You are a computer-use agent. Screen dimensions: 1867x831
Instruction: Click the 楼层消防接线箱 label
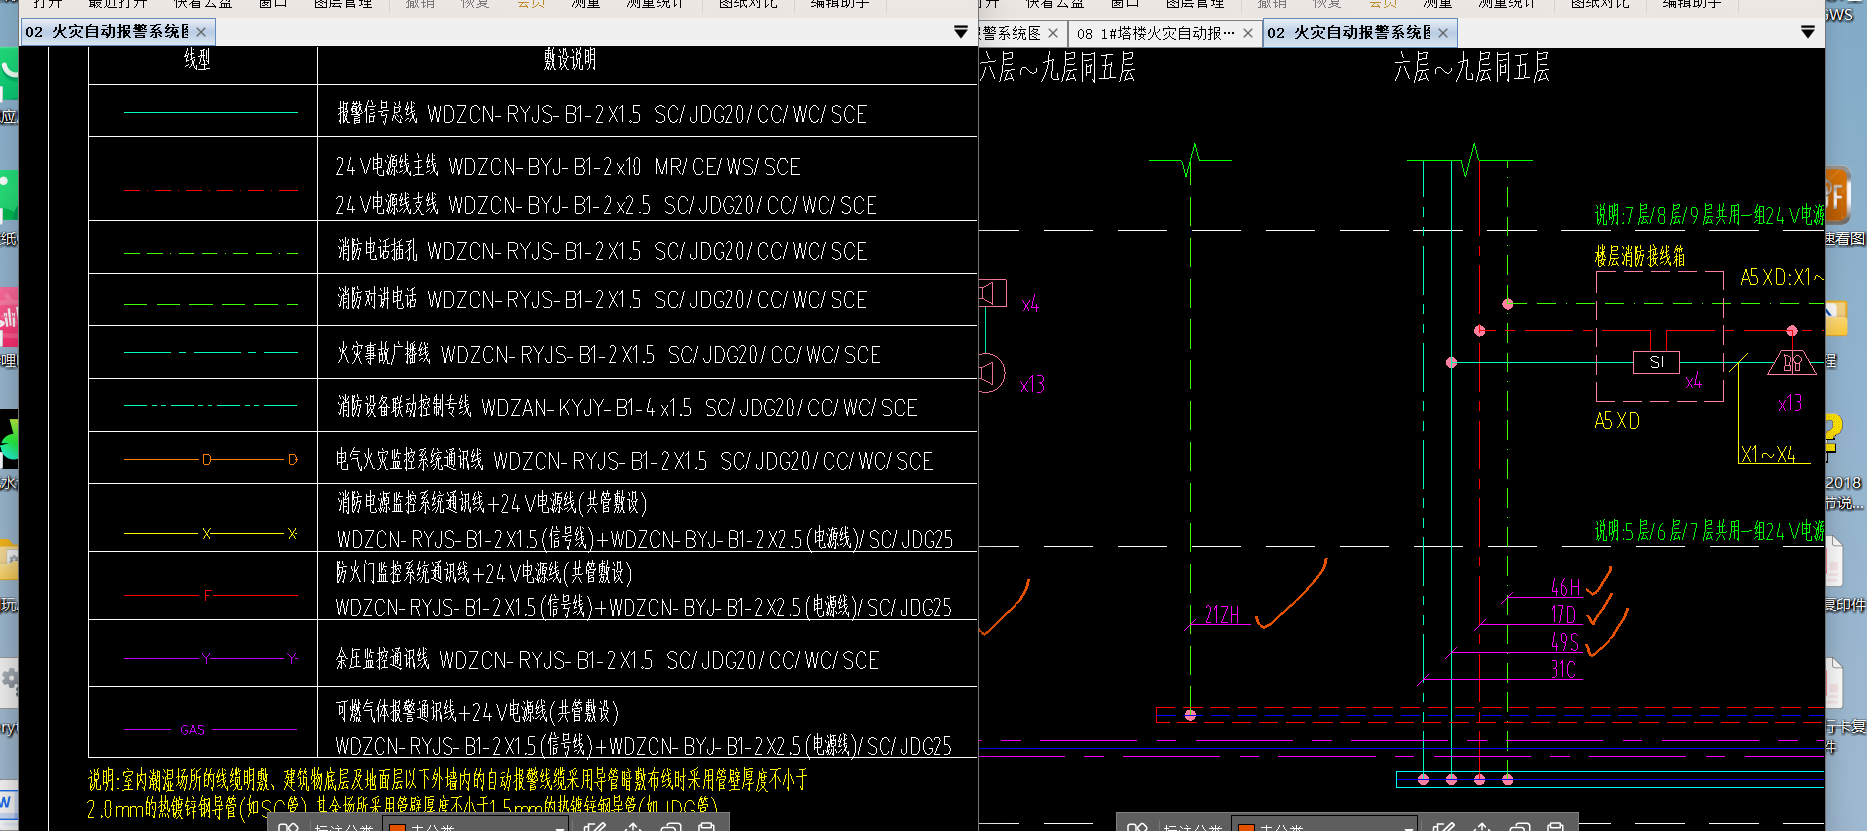click(x=1640, y=256)
